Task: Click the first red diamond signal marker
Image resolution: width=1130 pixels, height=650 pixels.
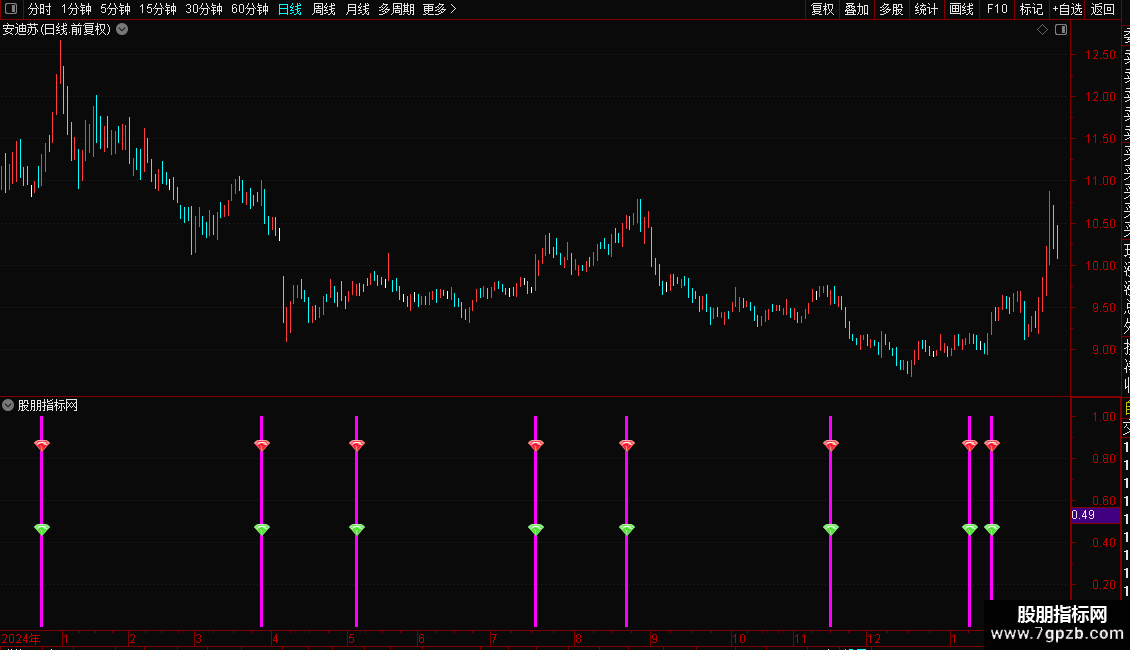Action: (x=42, y=445)
